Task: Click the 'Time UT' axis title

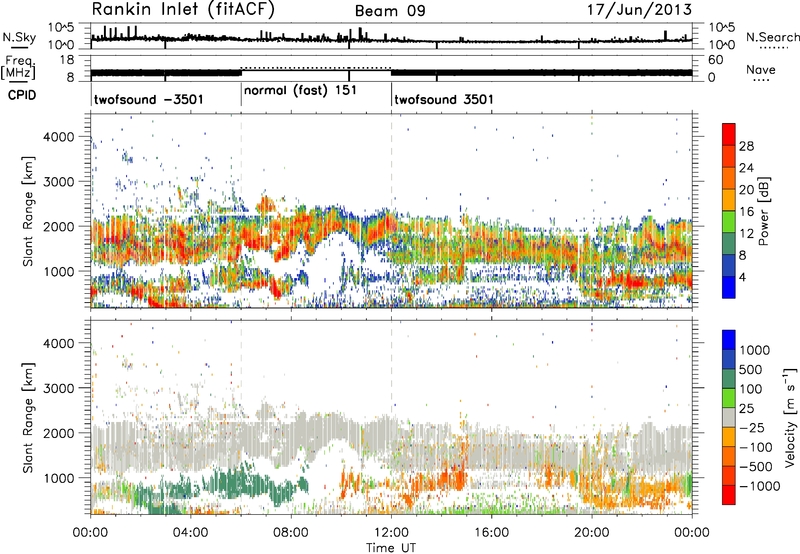Action: pyautogui.click(x=391, y=548)
